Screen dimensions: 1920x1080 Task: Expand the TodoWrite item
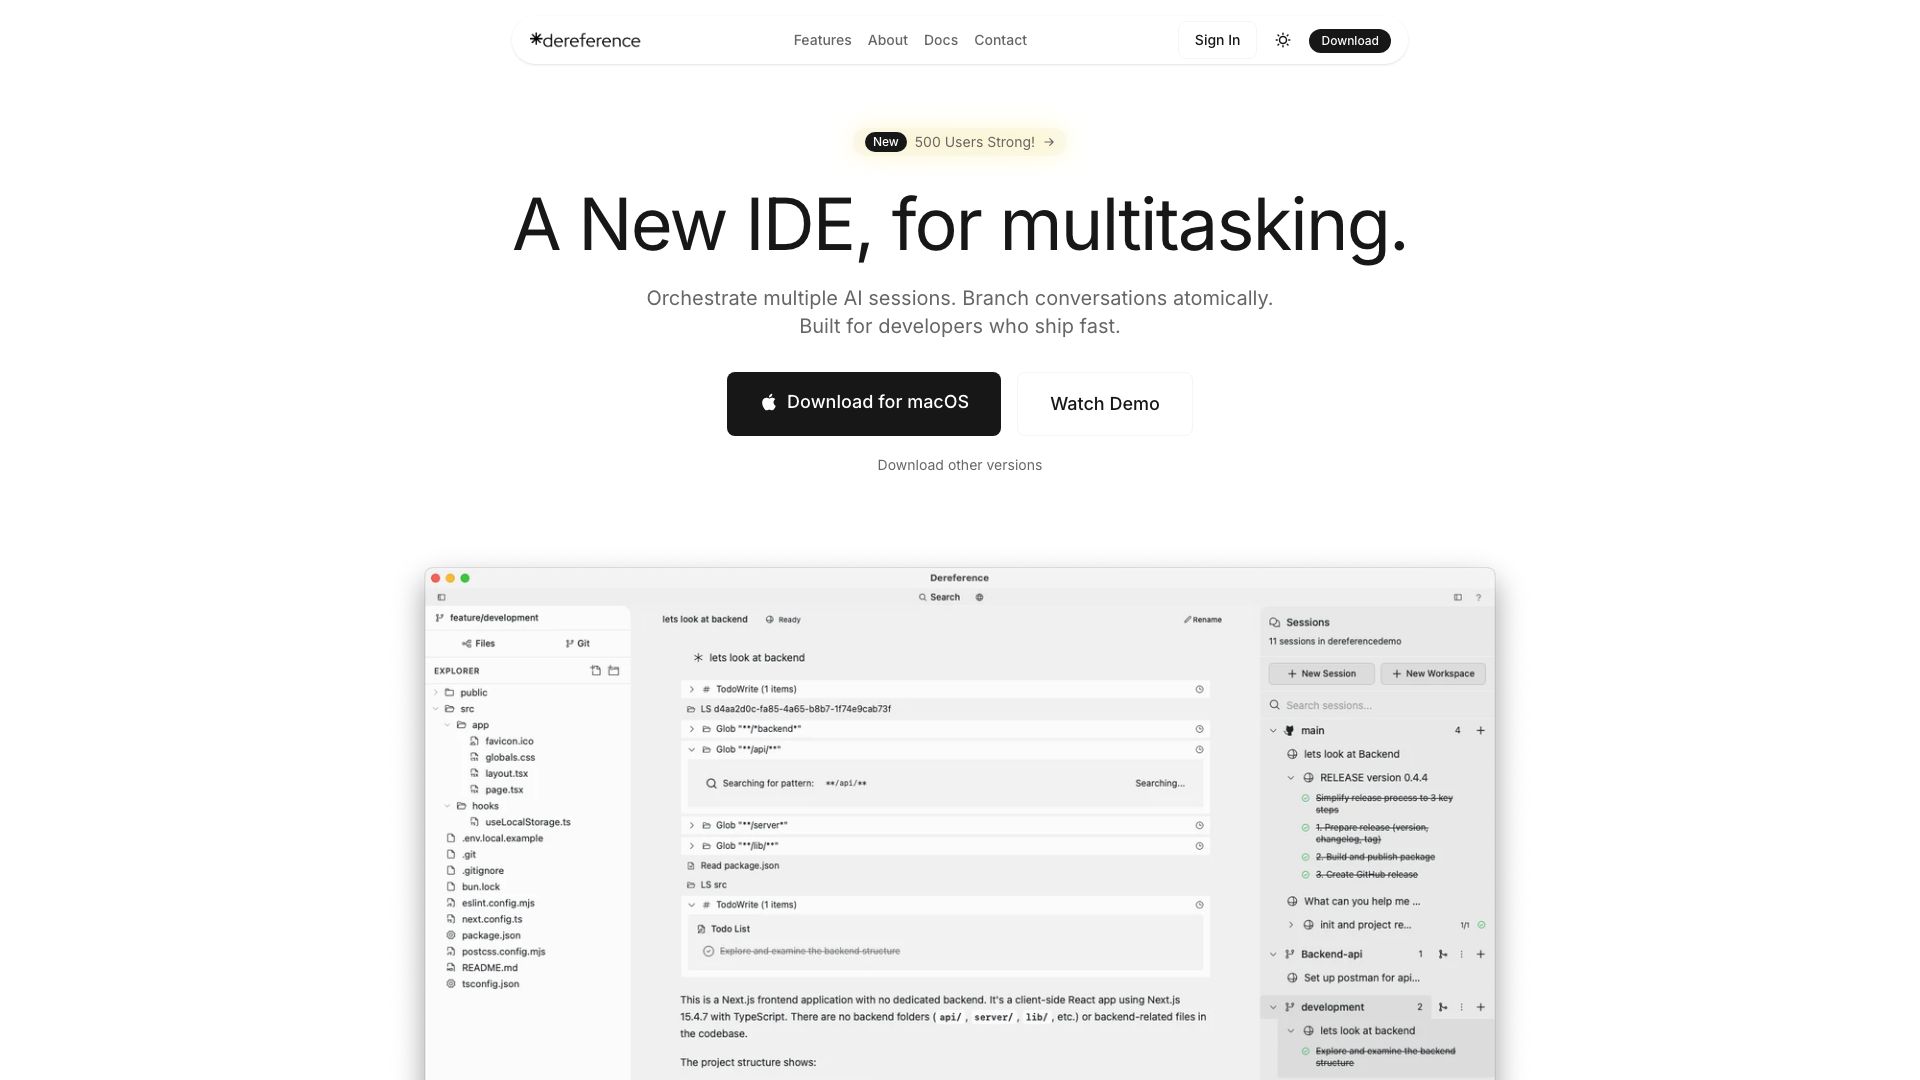click(691, 689)
